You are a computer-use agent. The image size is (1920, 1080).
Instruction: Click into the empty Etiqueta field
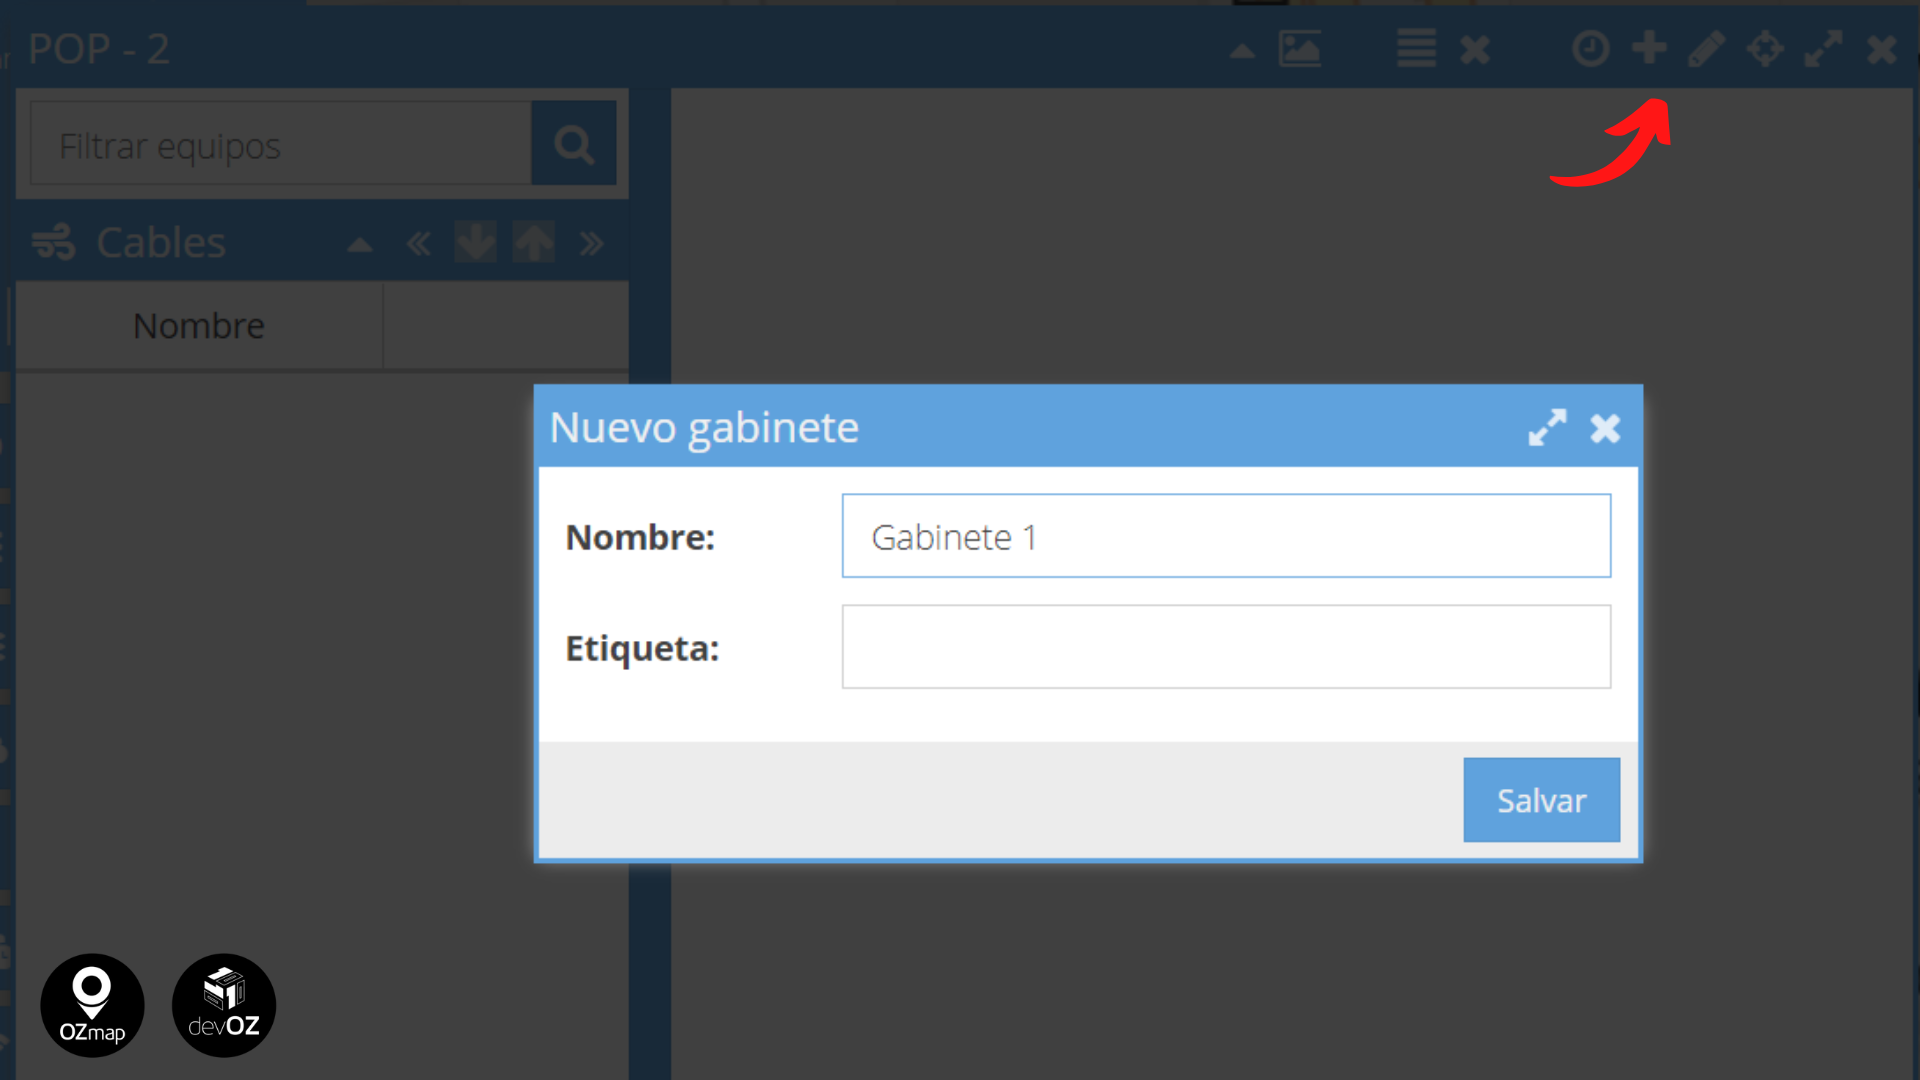(1226, 647)
